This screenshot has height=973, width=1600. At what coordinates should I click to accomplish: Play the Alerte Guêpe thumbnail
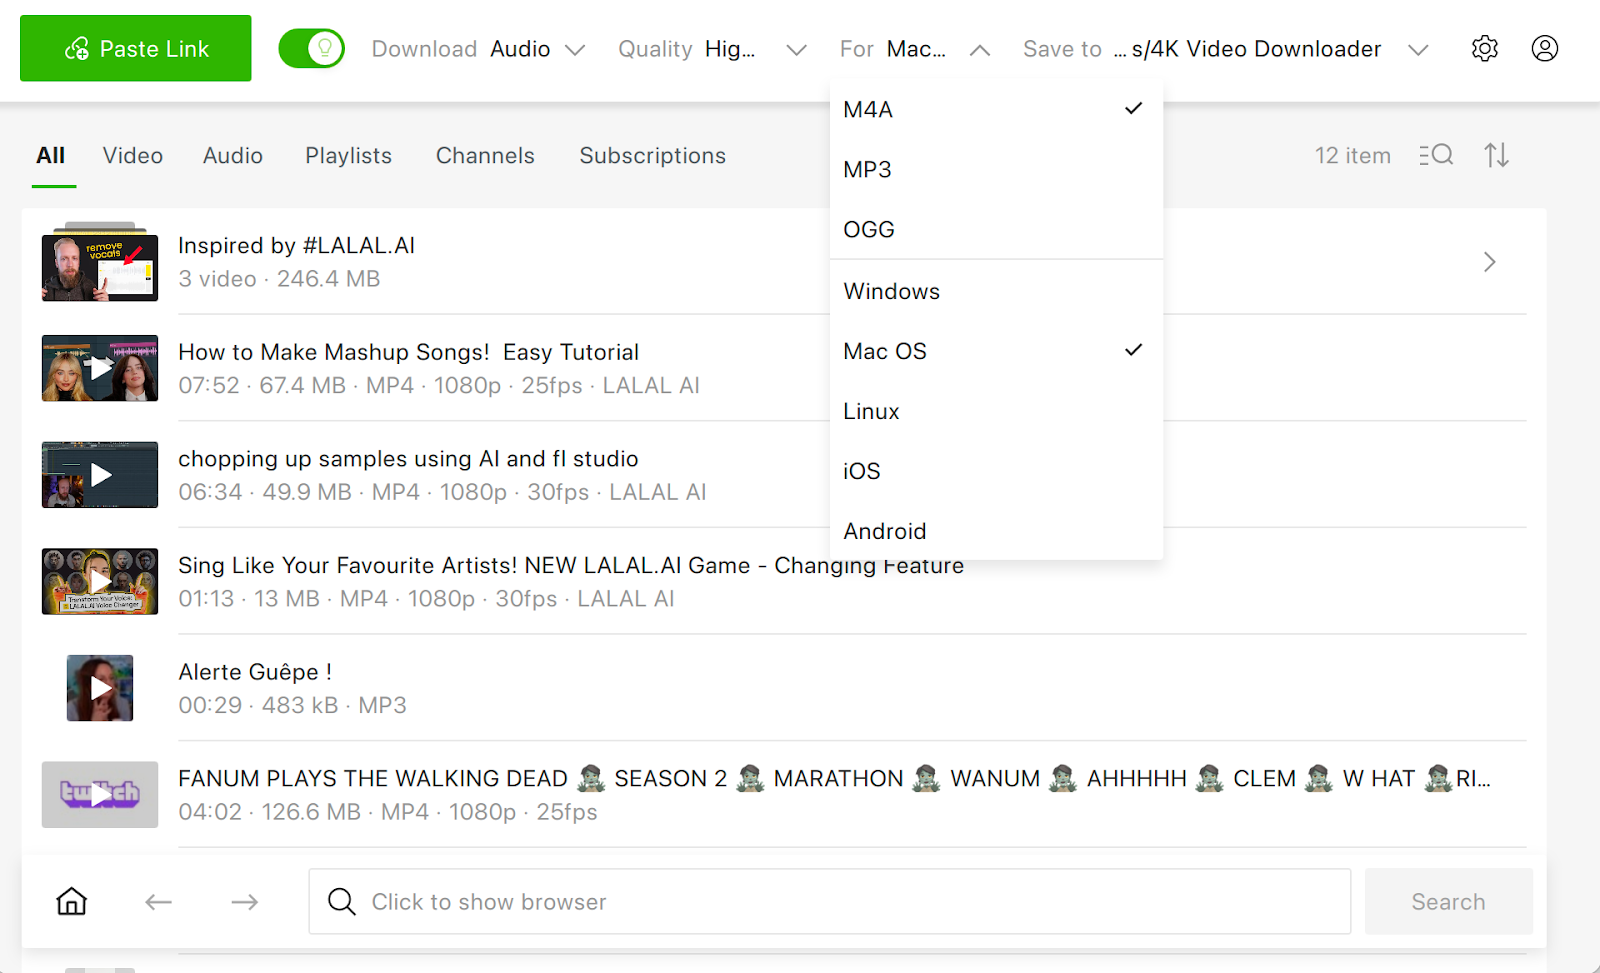pos(100,688)
